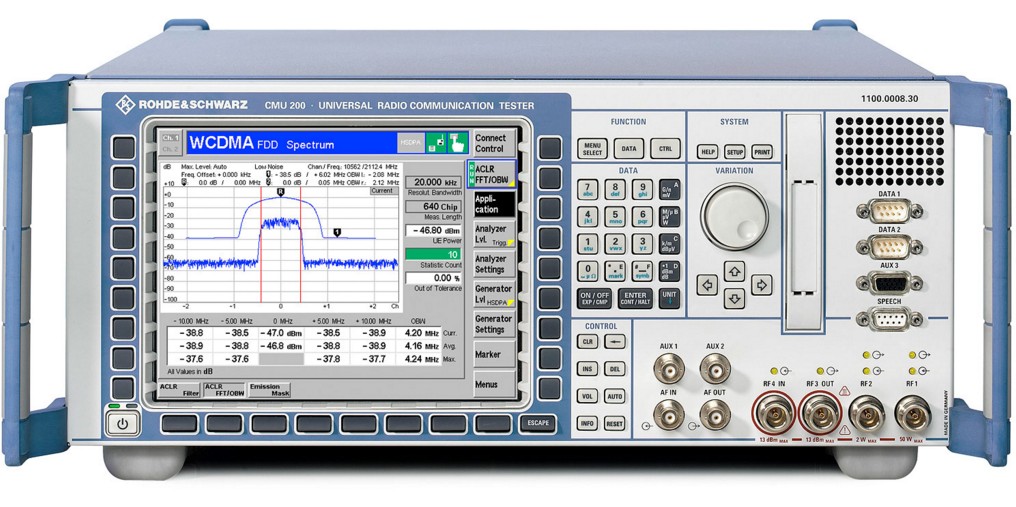Tap the MENU SELECT key

[x=593, y=148]
